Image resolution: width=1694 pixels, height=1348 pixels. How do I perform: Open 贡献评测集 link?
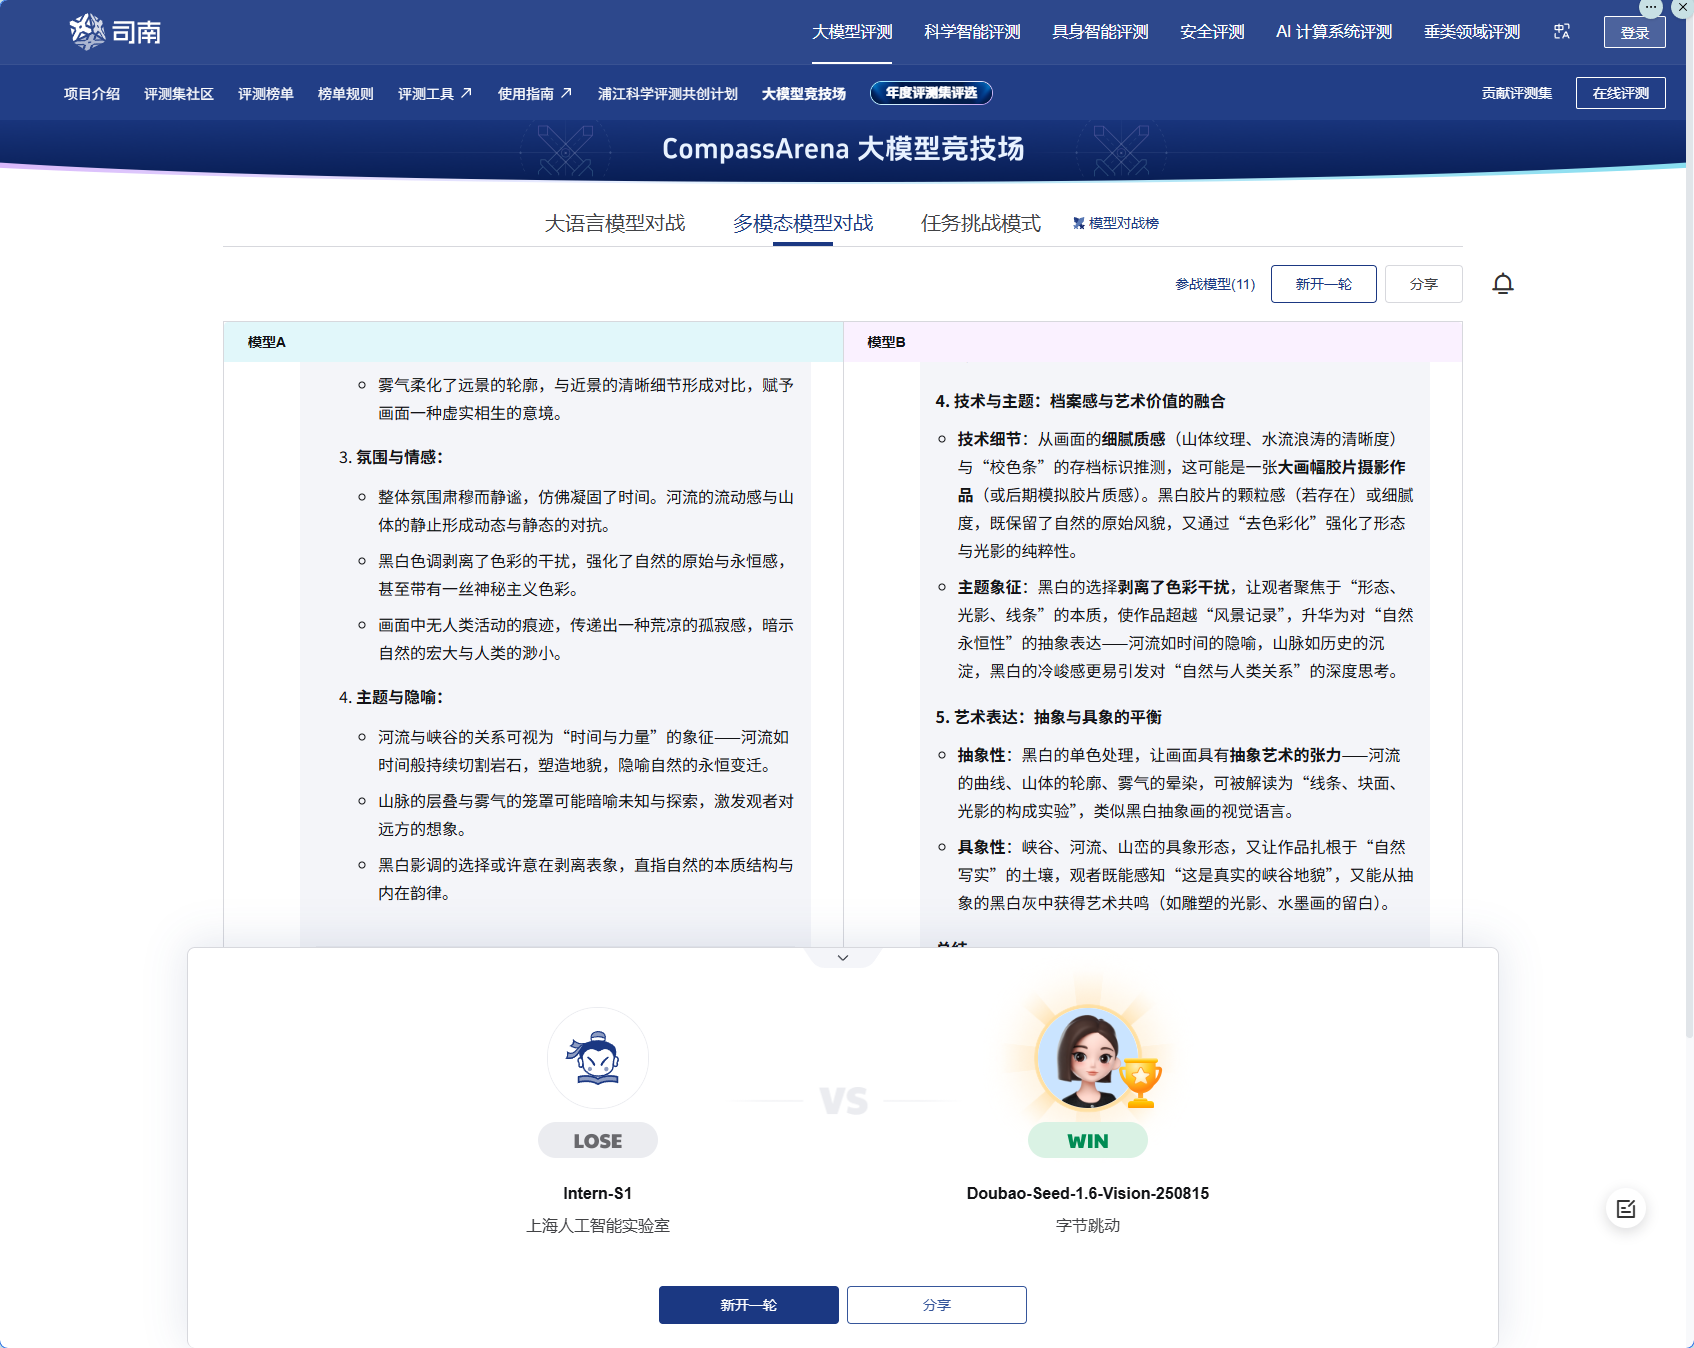1517,93
